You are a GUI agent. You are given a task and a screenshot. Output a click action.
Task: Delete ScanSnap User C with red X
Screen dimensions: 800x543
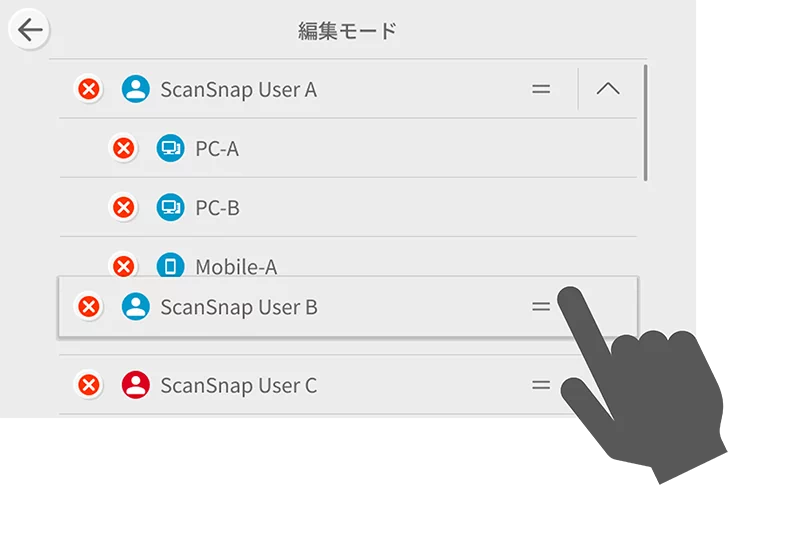[89, 385]
